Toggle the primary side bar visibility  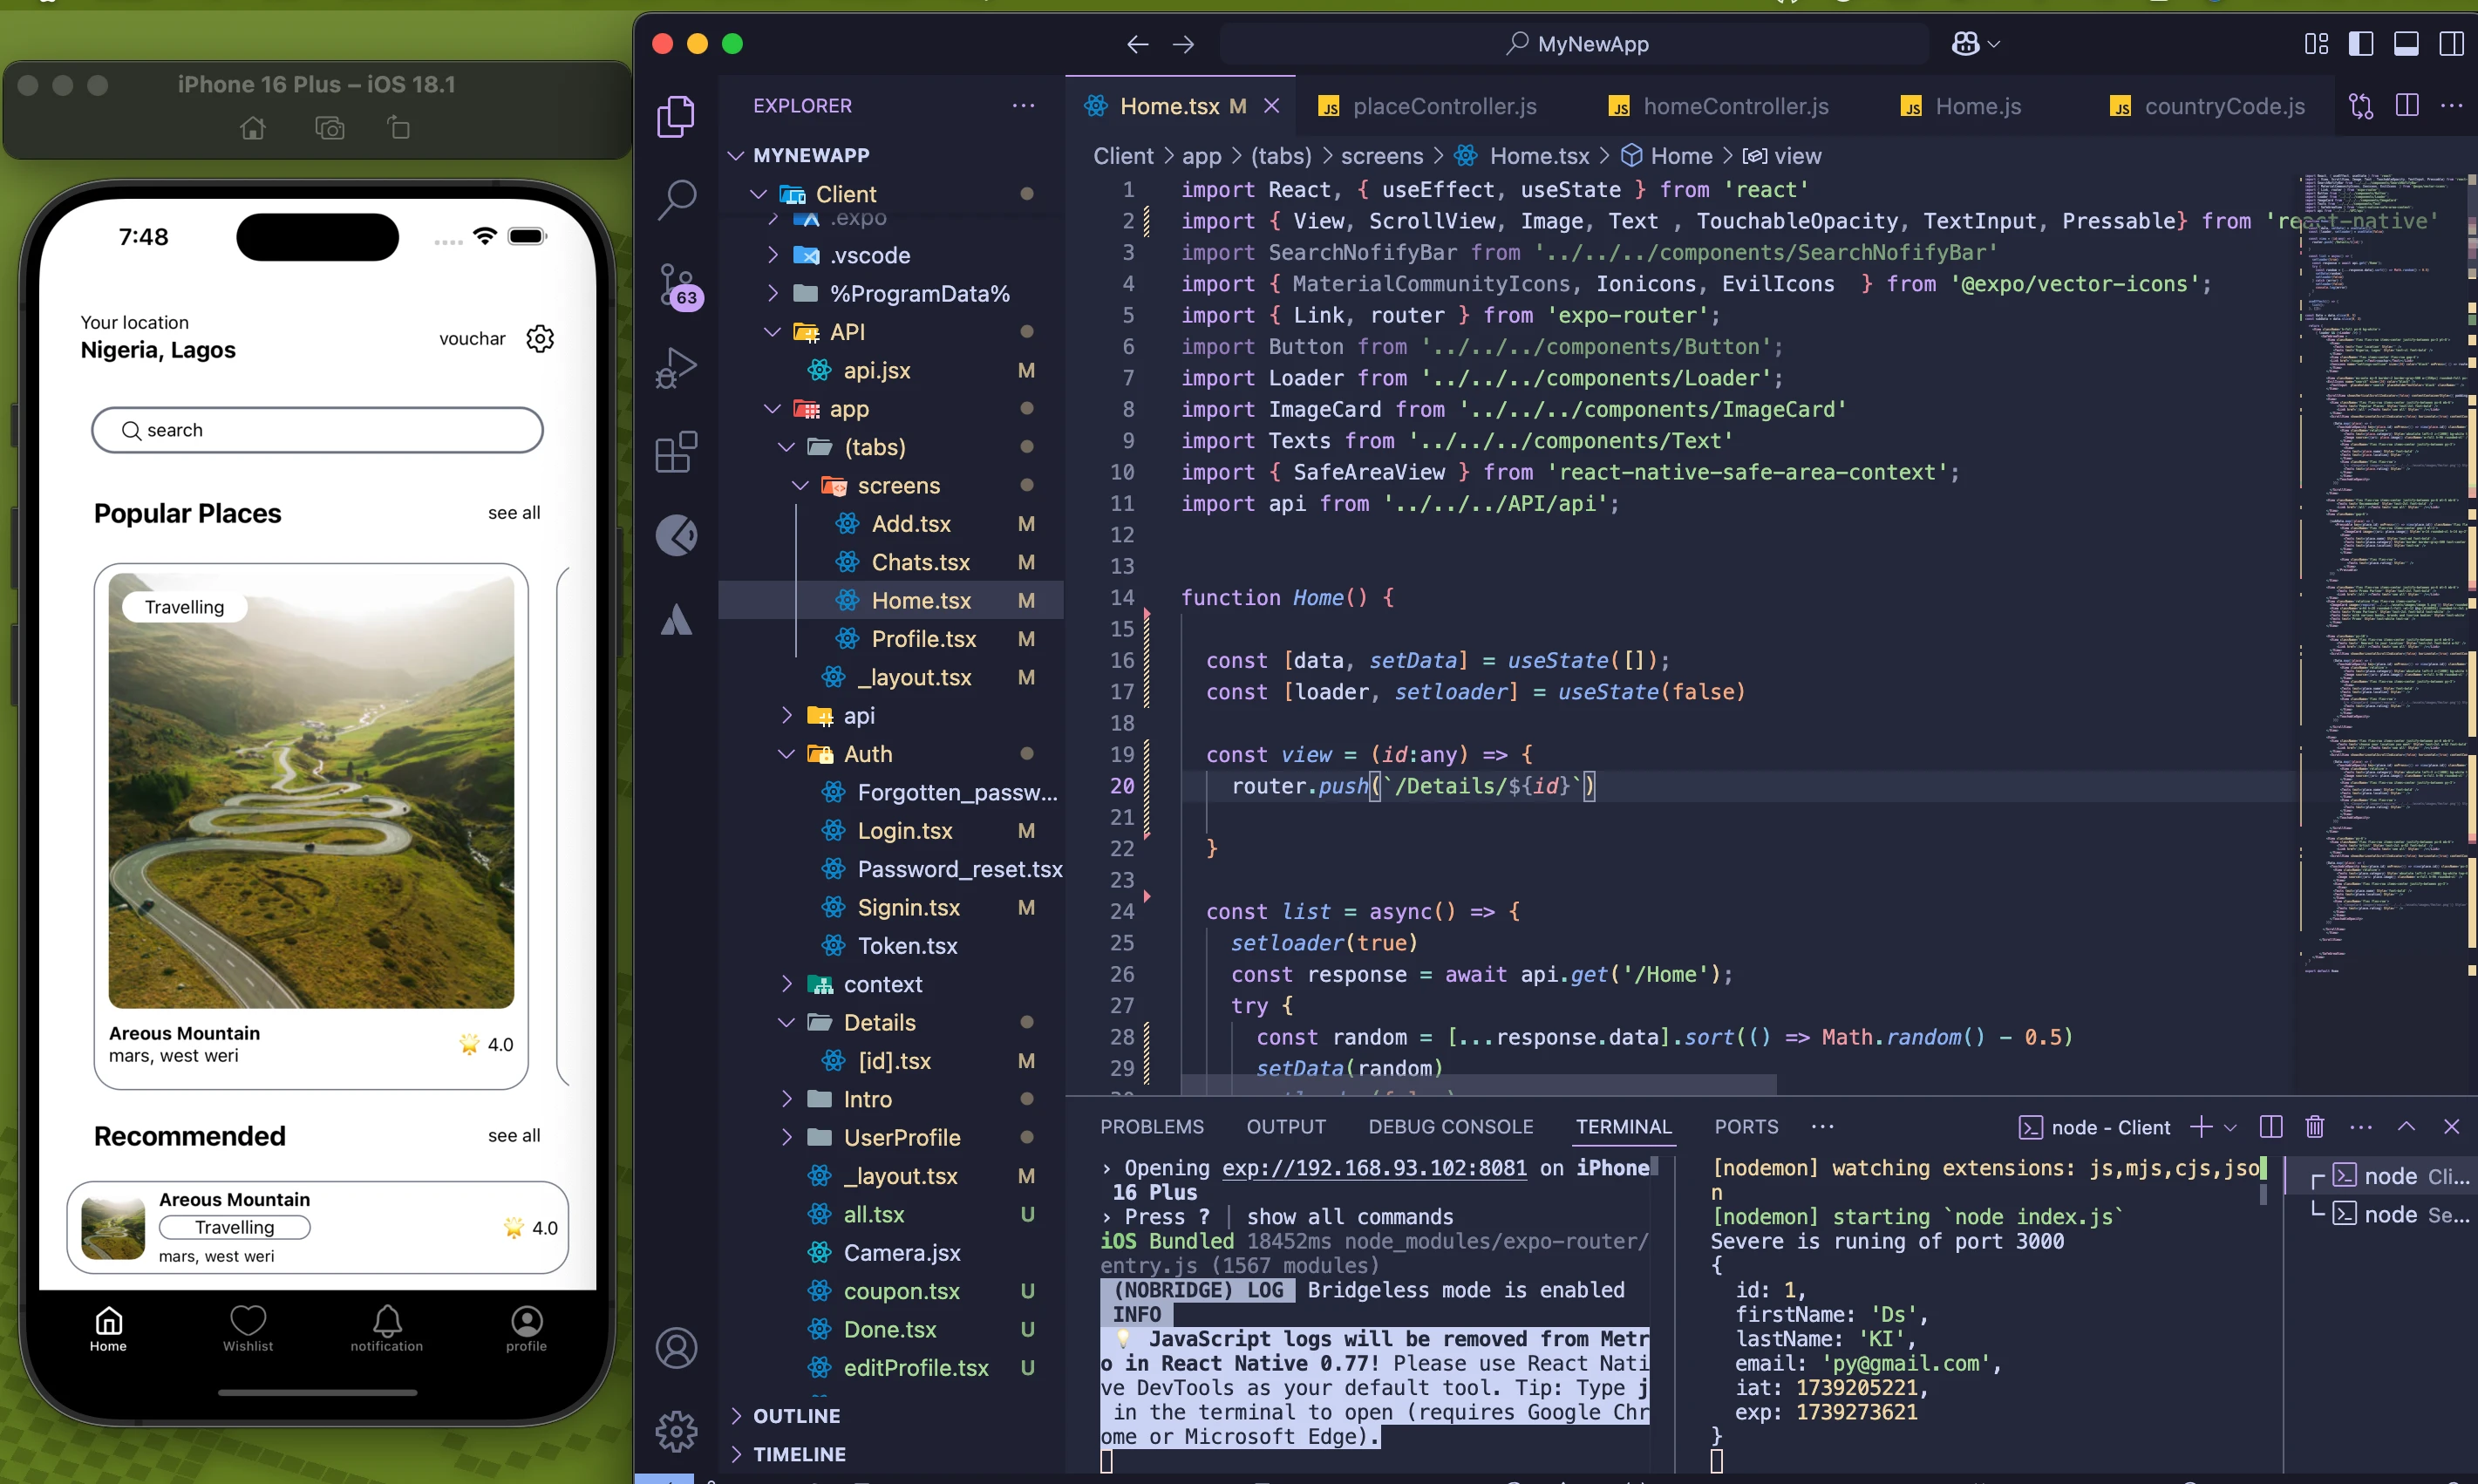pyautogui.click(x=2360, y=44)
